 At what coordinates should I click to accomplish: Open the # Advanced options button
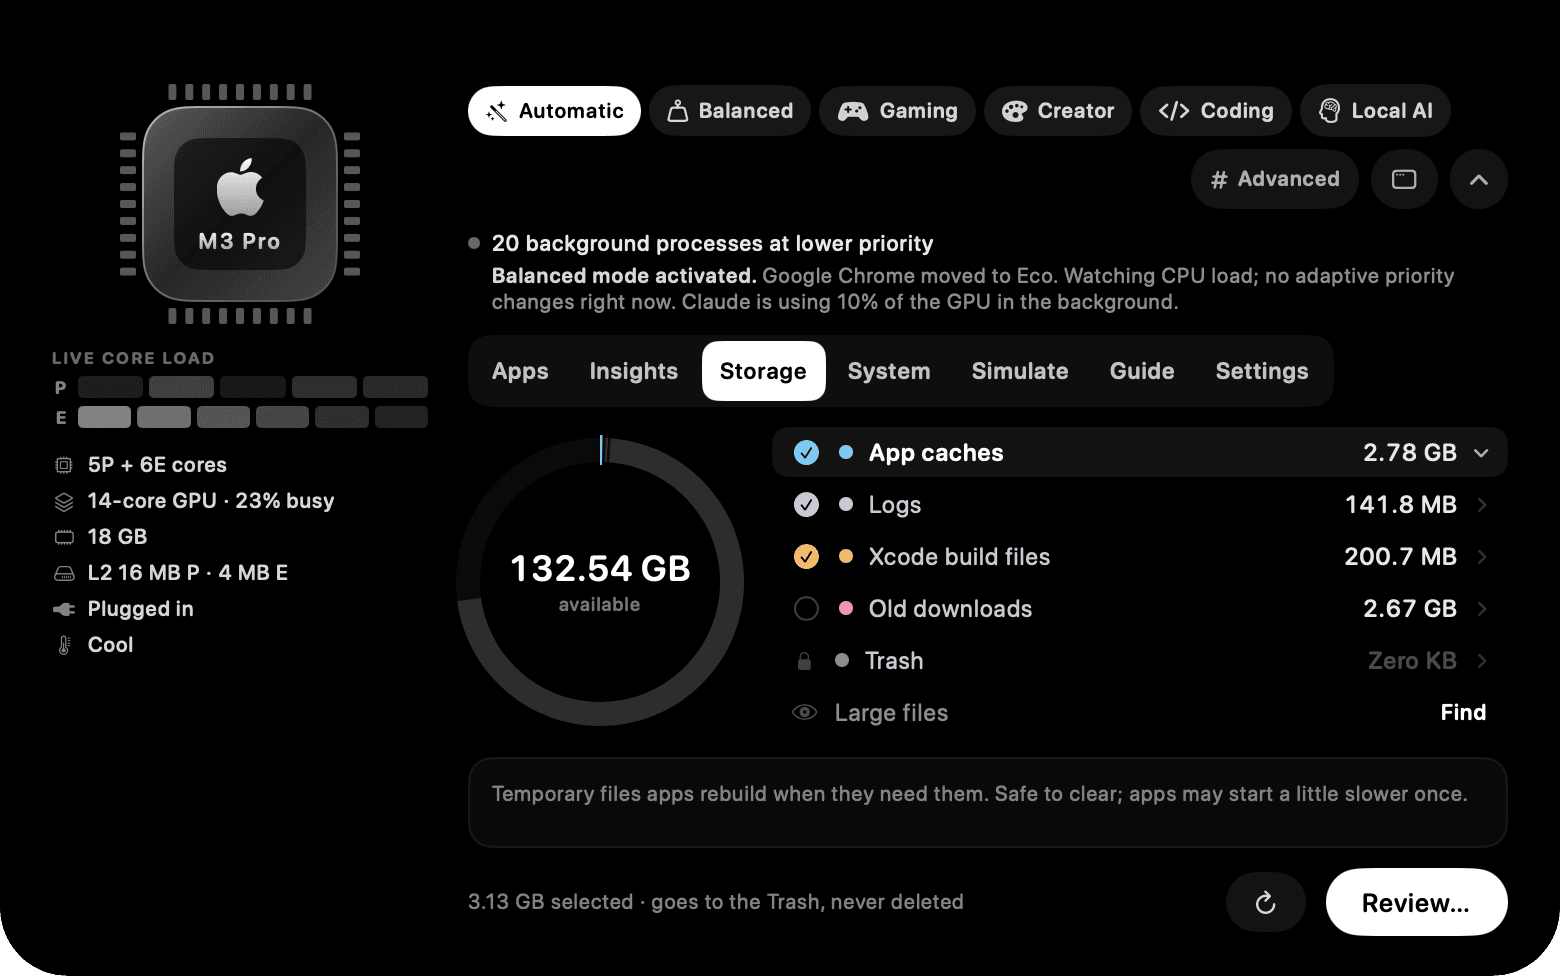tap(1275, 179)
